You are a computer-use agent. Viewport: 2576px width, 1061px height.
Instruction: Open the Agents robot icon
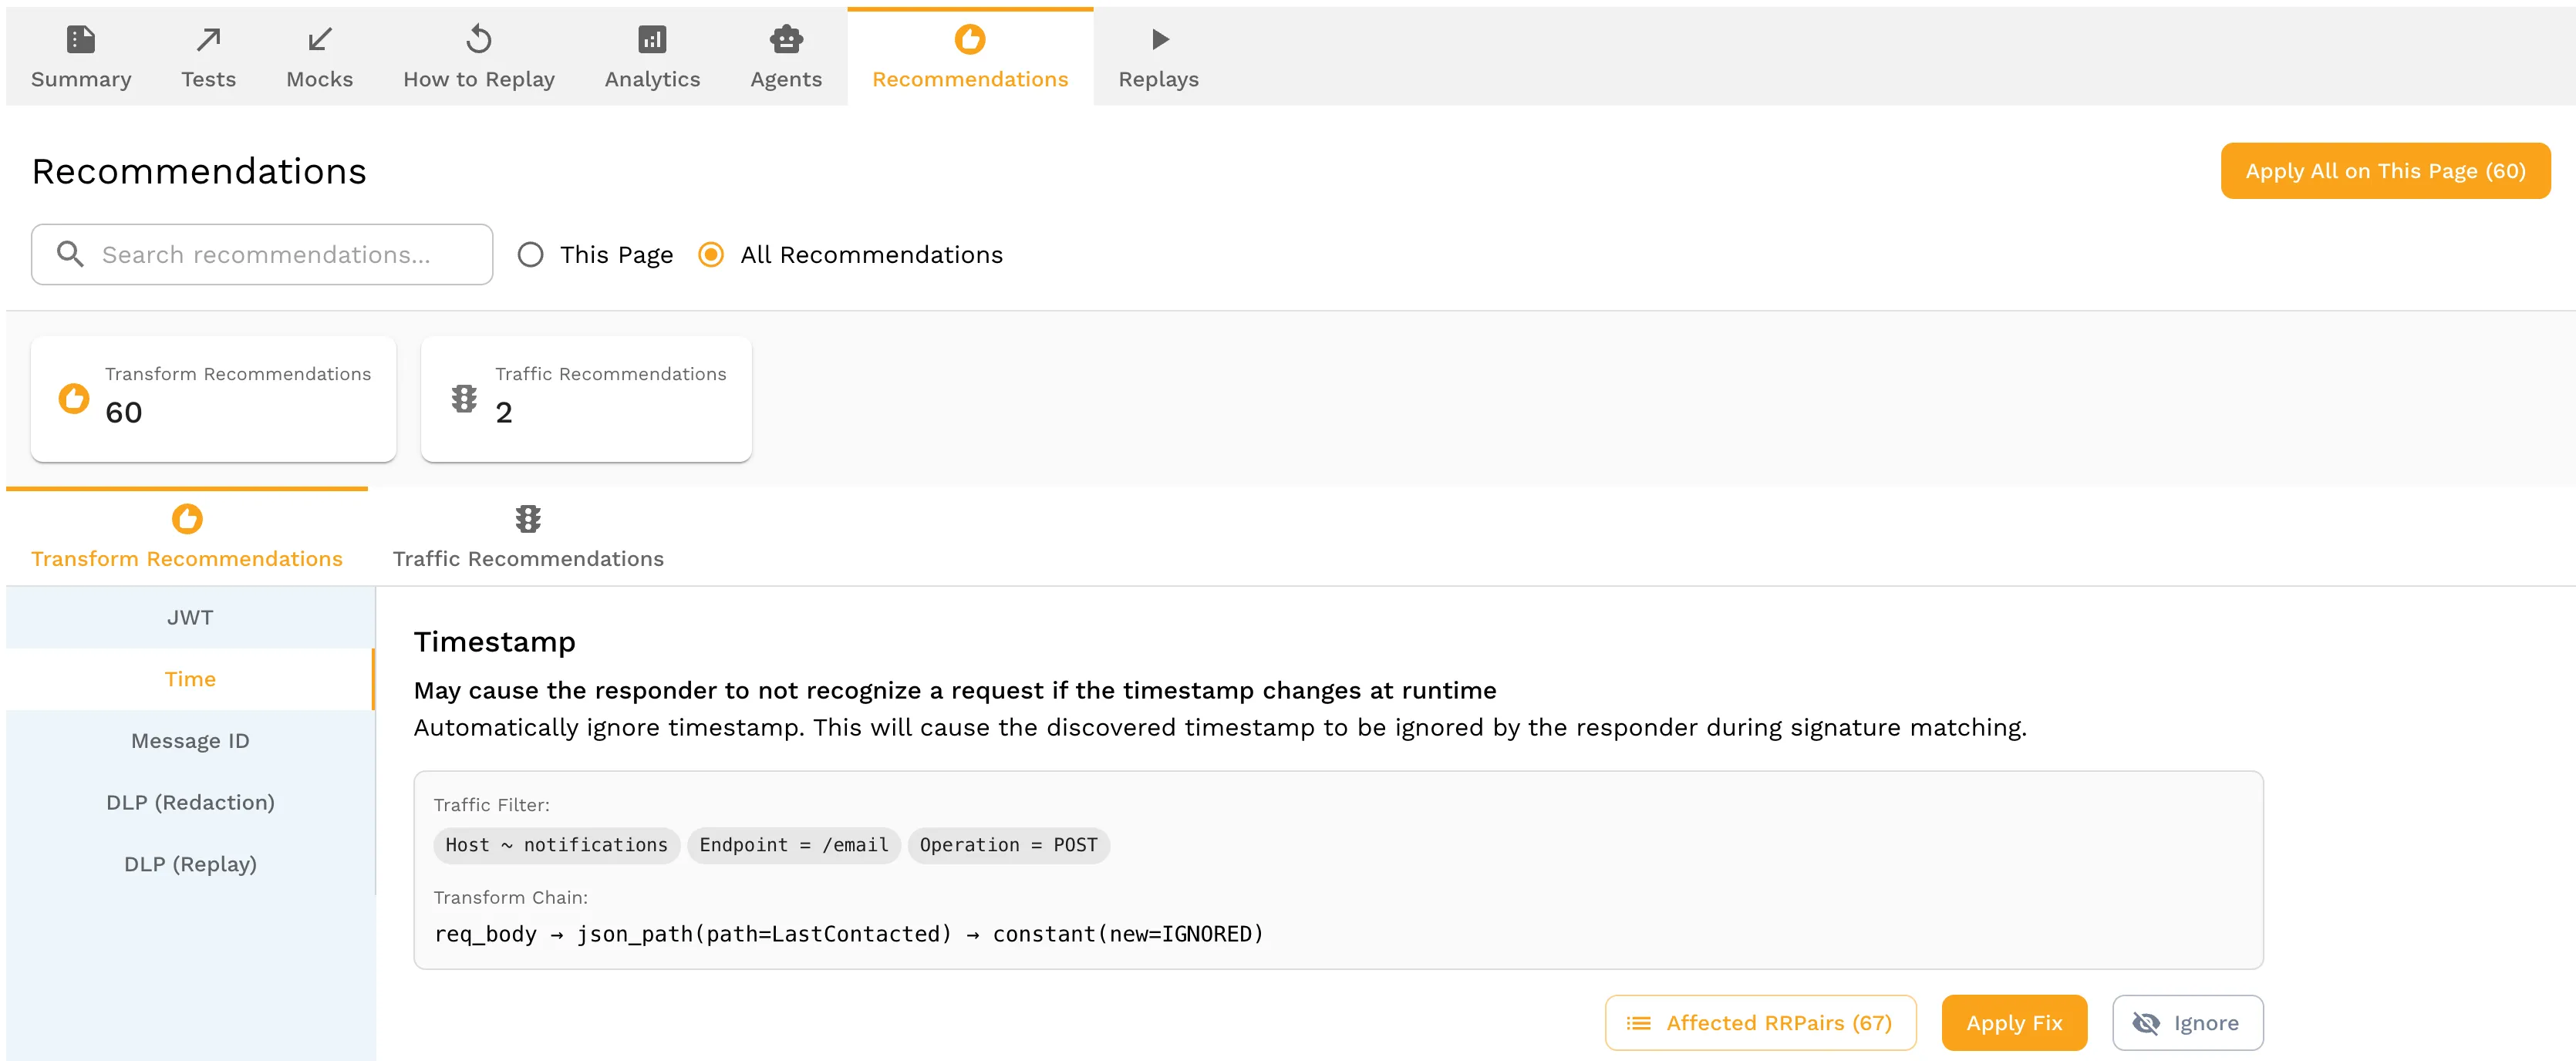point(786,39)
